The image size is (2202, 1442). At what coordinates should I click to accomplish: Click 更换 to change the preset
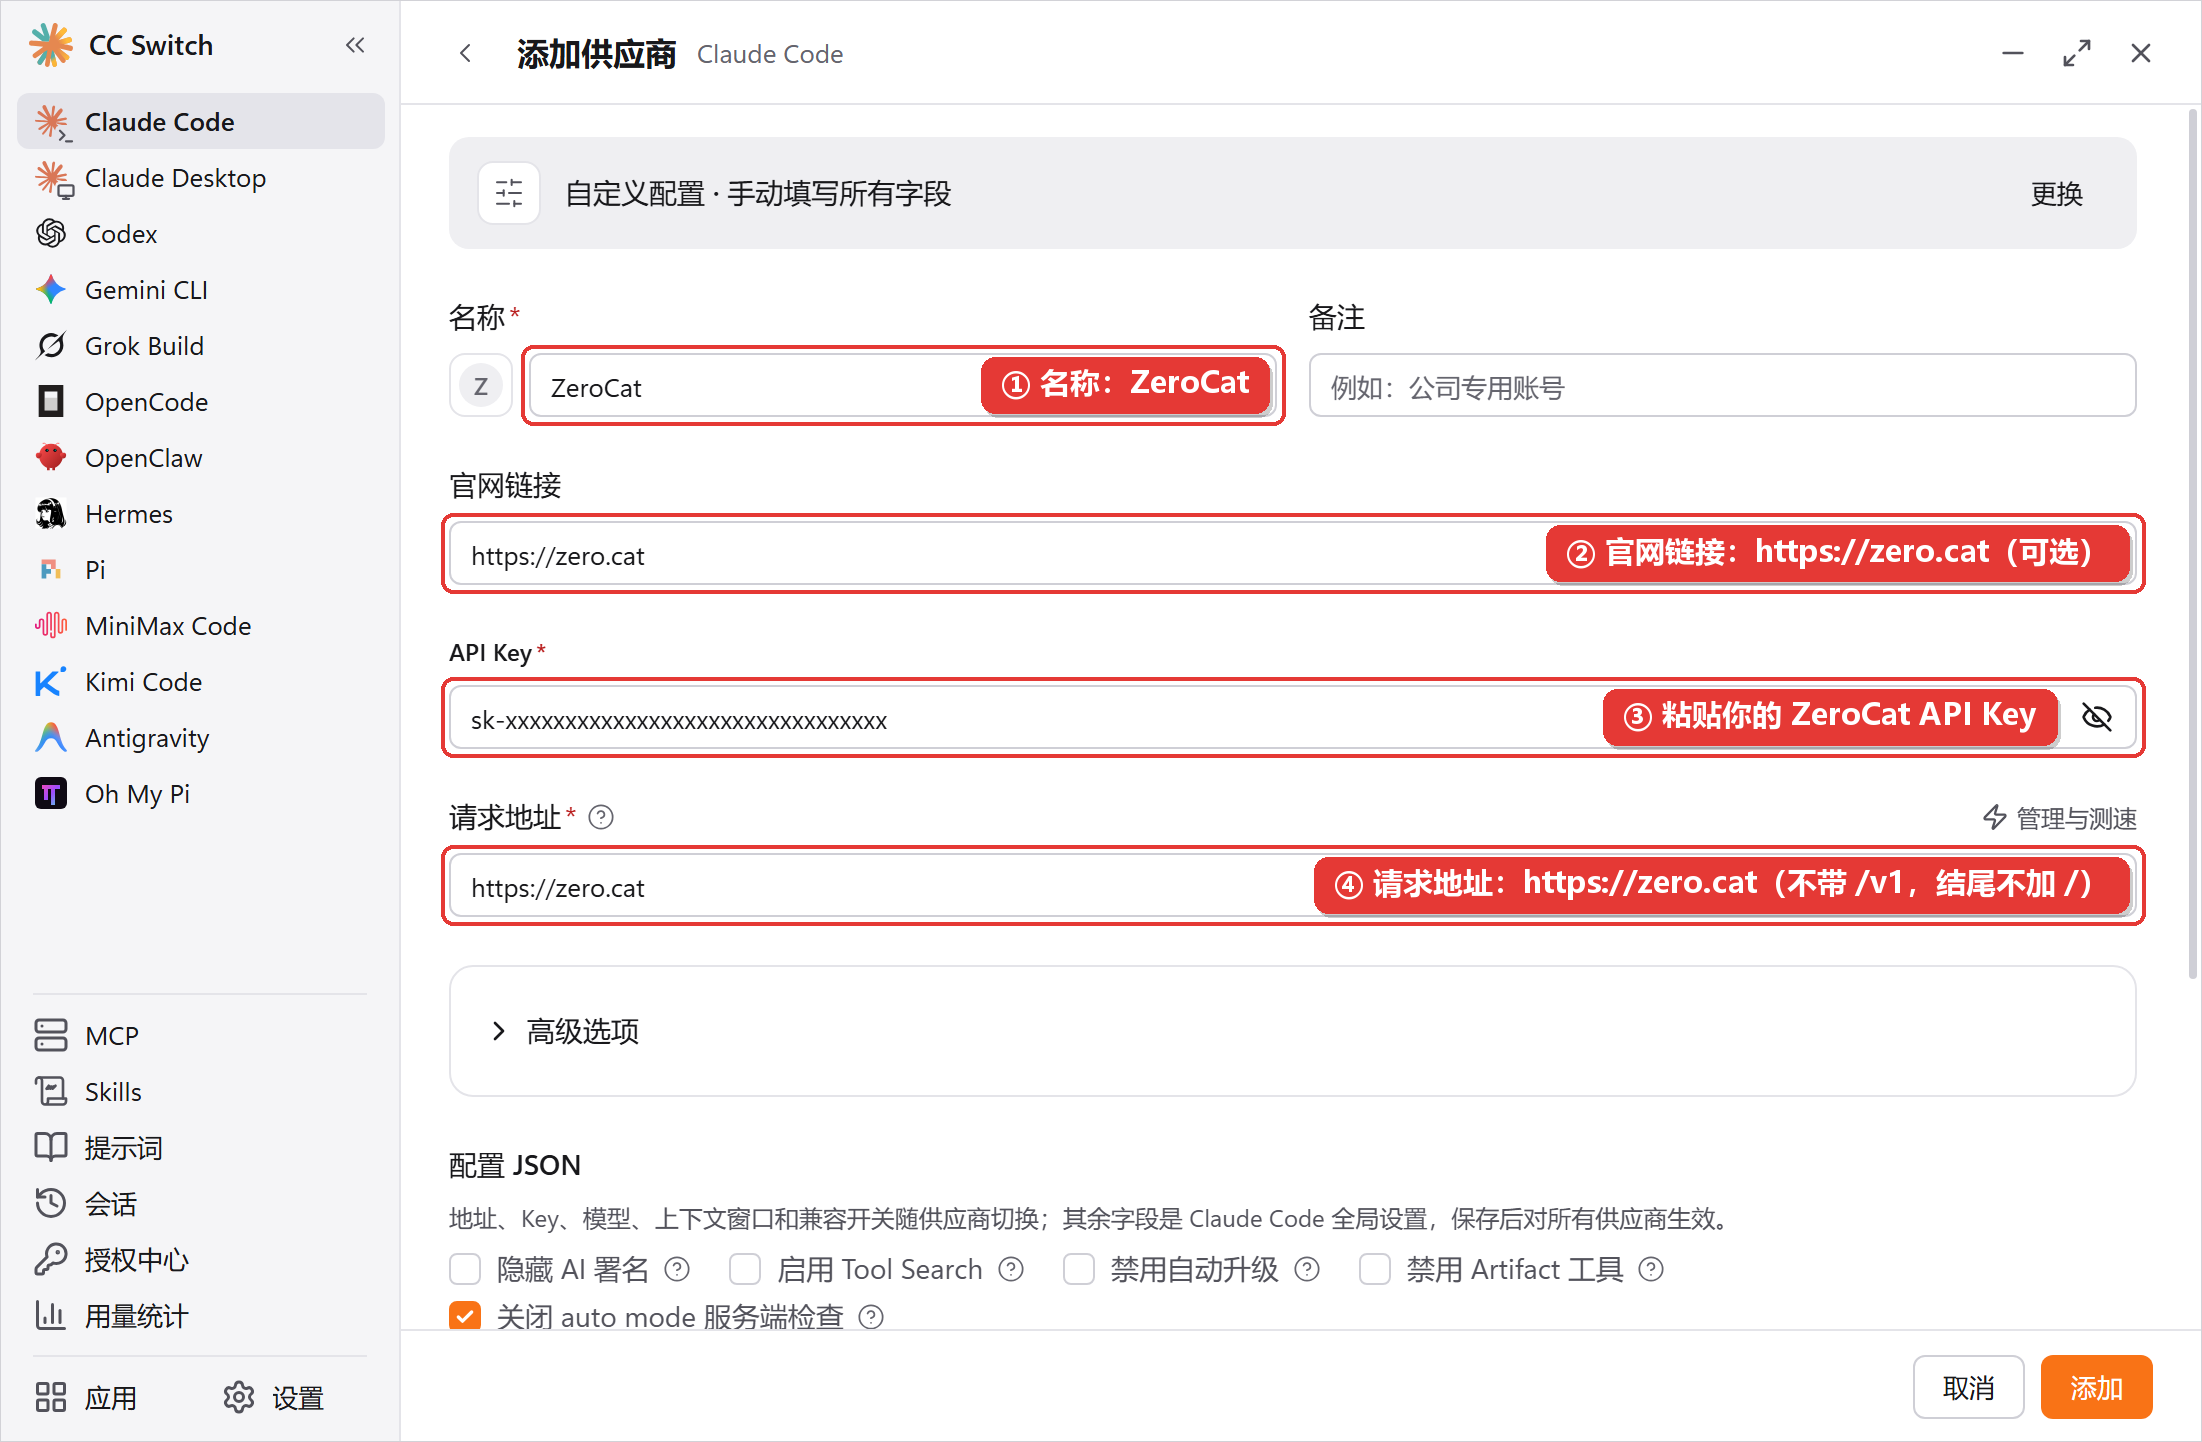(2056, 194)
